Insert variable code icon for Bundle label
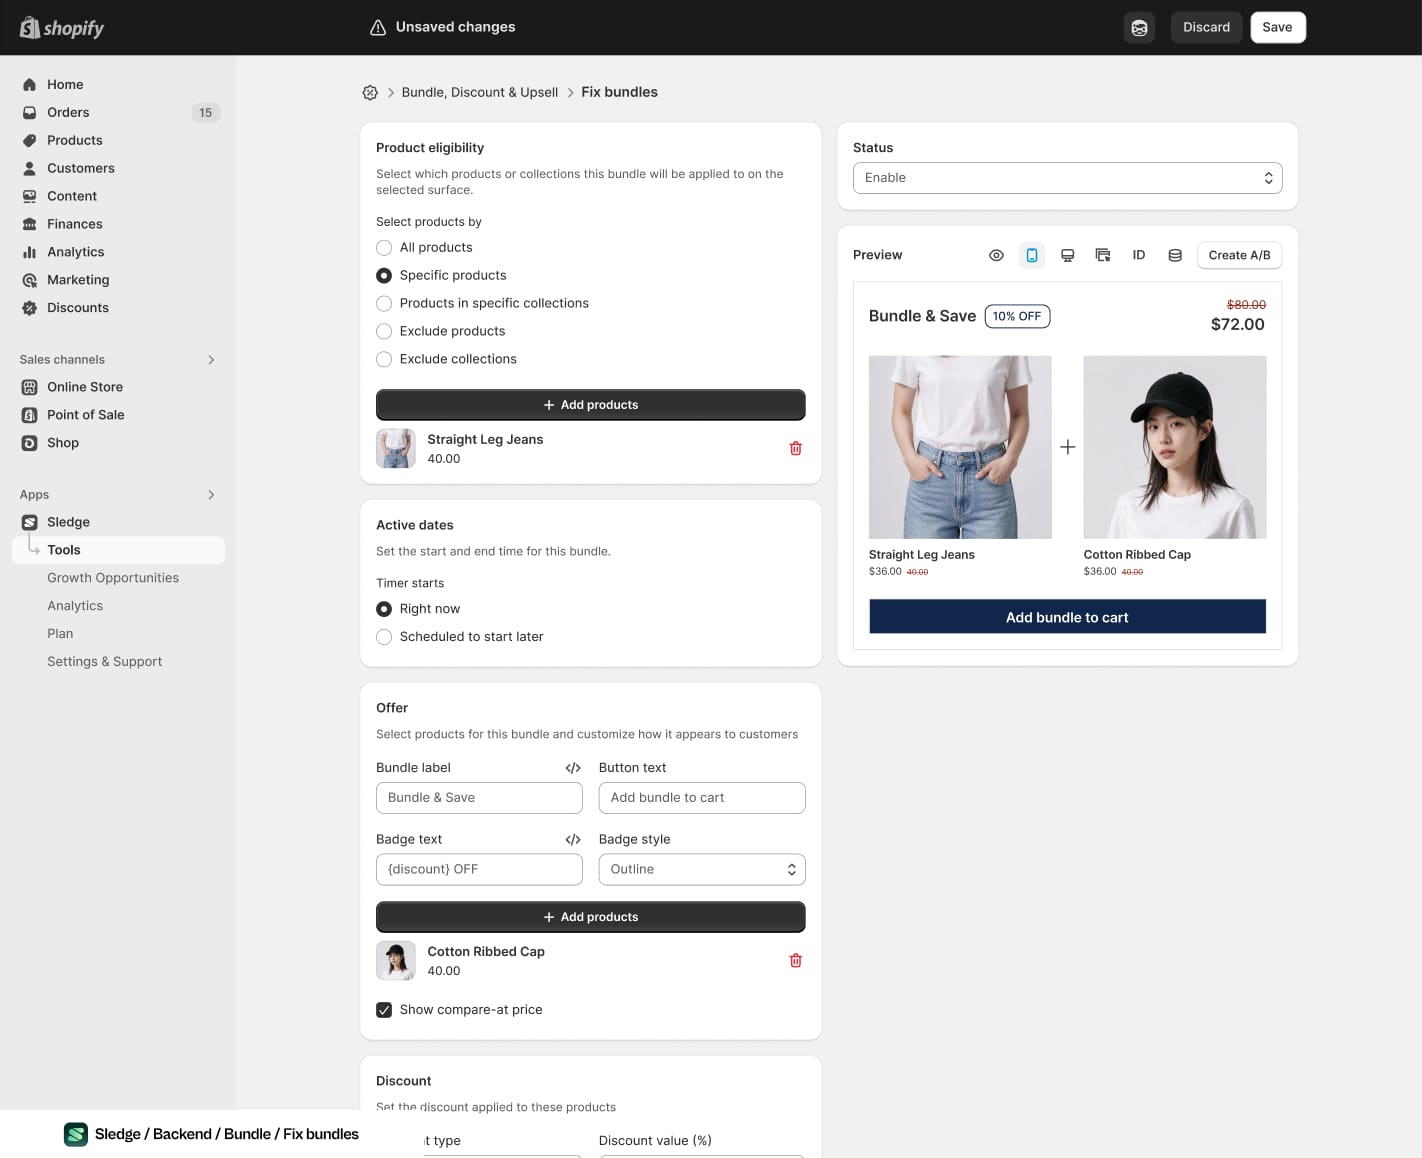 tap(573, 768)
